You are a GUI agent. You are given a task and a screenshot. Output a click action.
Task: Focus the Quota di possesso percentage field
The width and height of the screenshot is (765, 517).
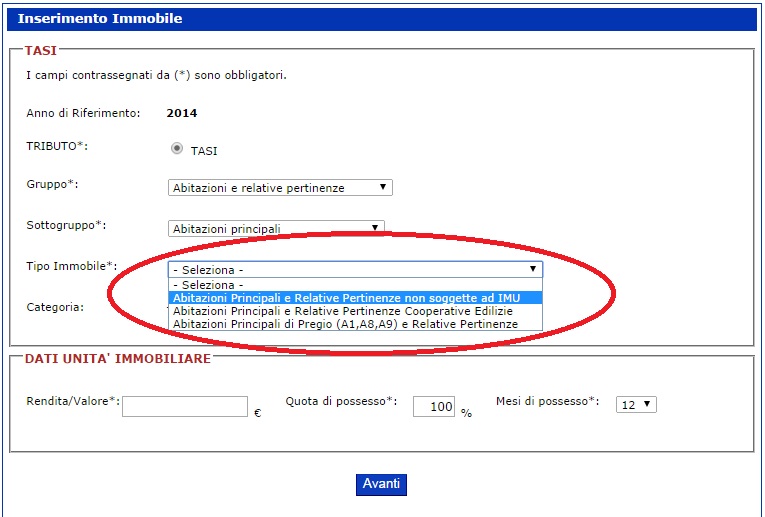(x=433, y=407)
